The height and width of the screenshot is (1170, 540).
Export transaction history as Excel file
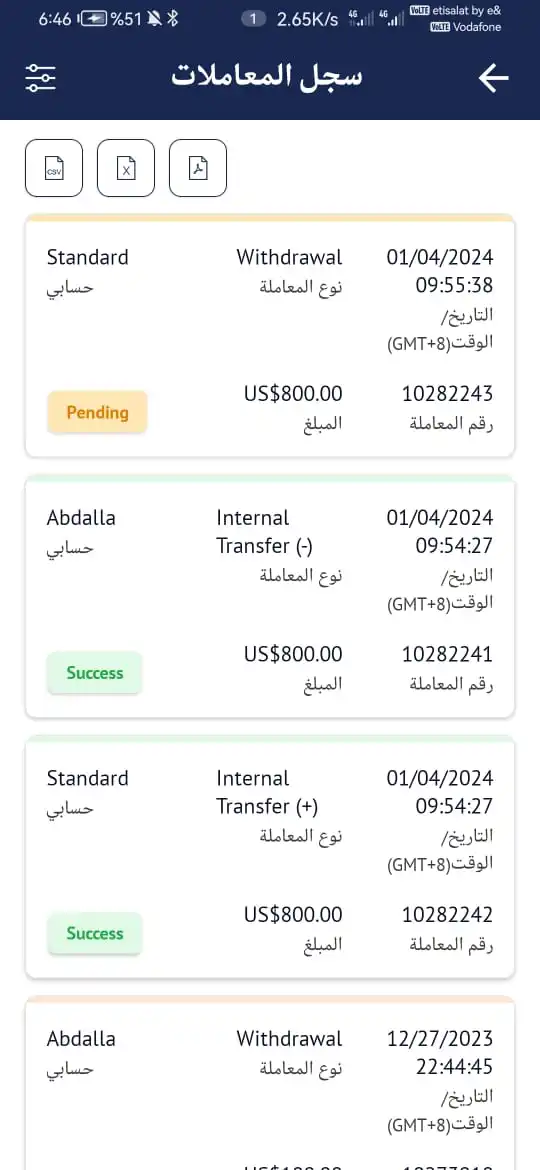[x=126, y=168]
